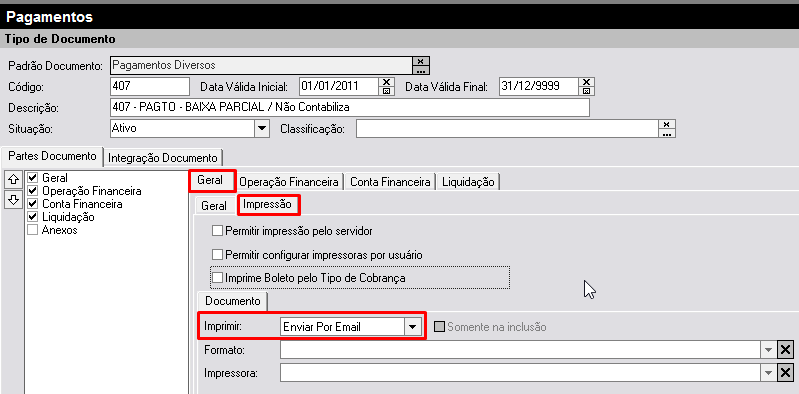
Task: Clear the Formato field with its X button
Action: pos(786,350)
